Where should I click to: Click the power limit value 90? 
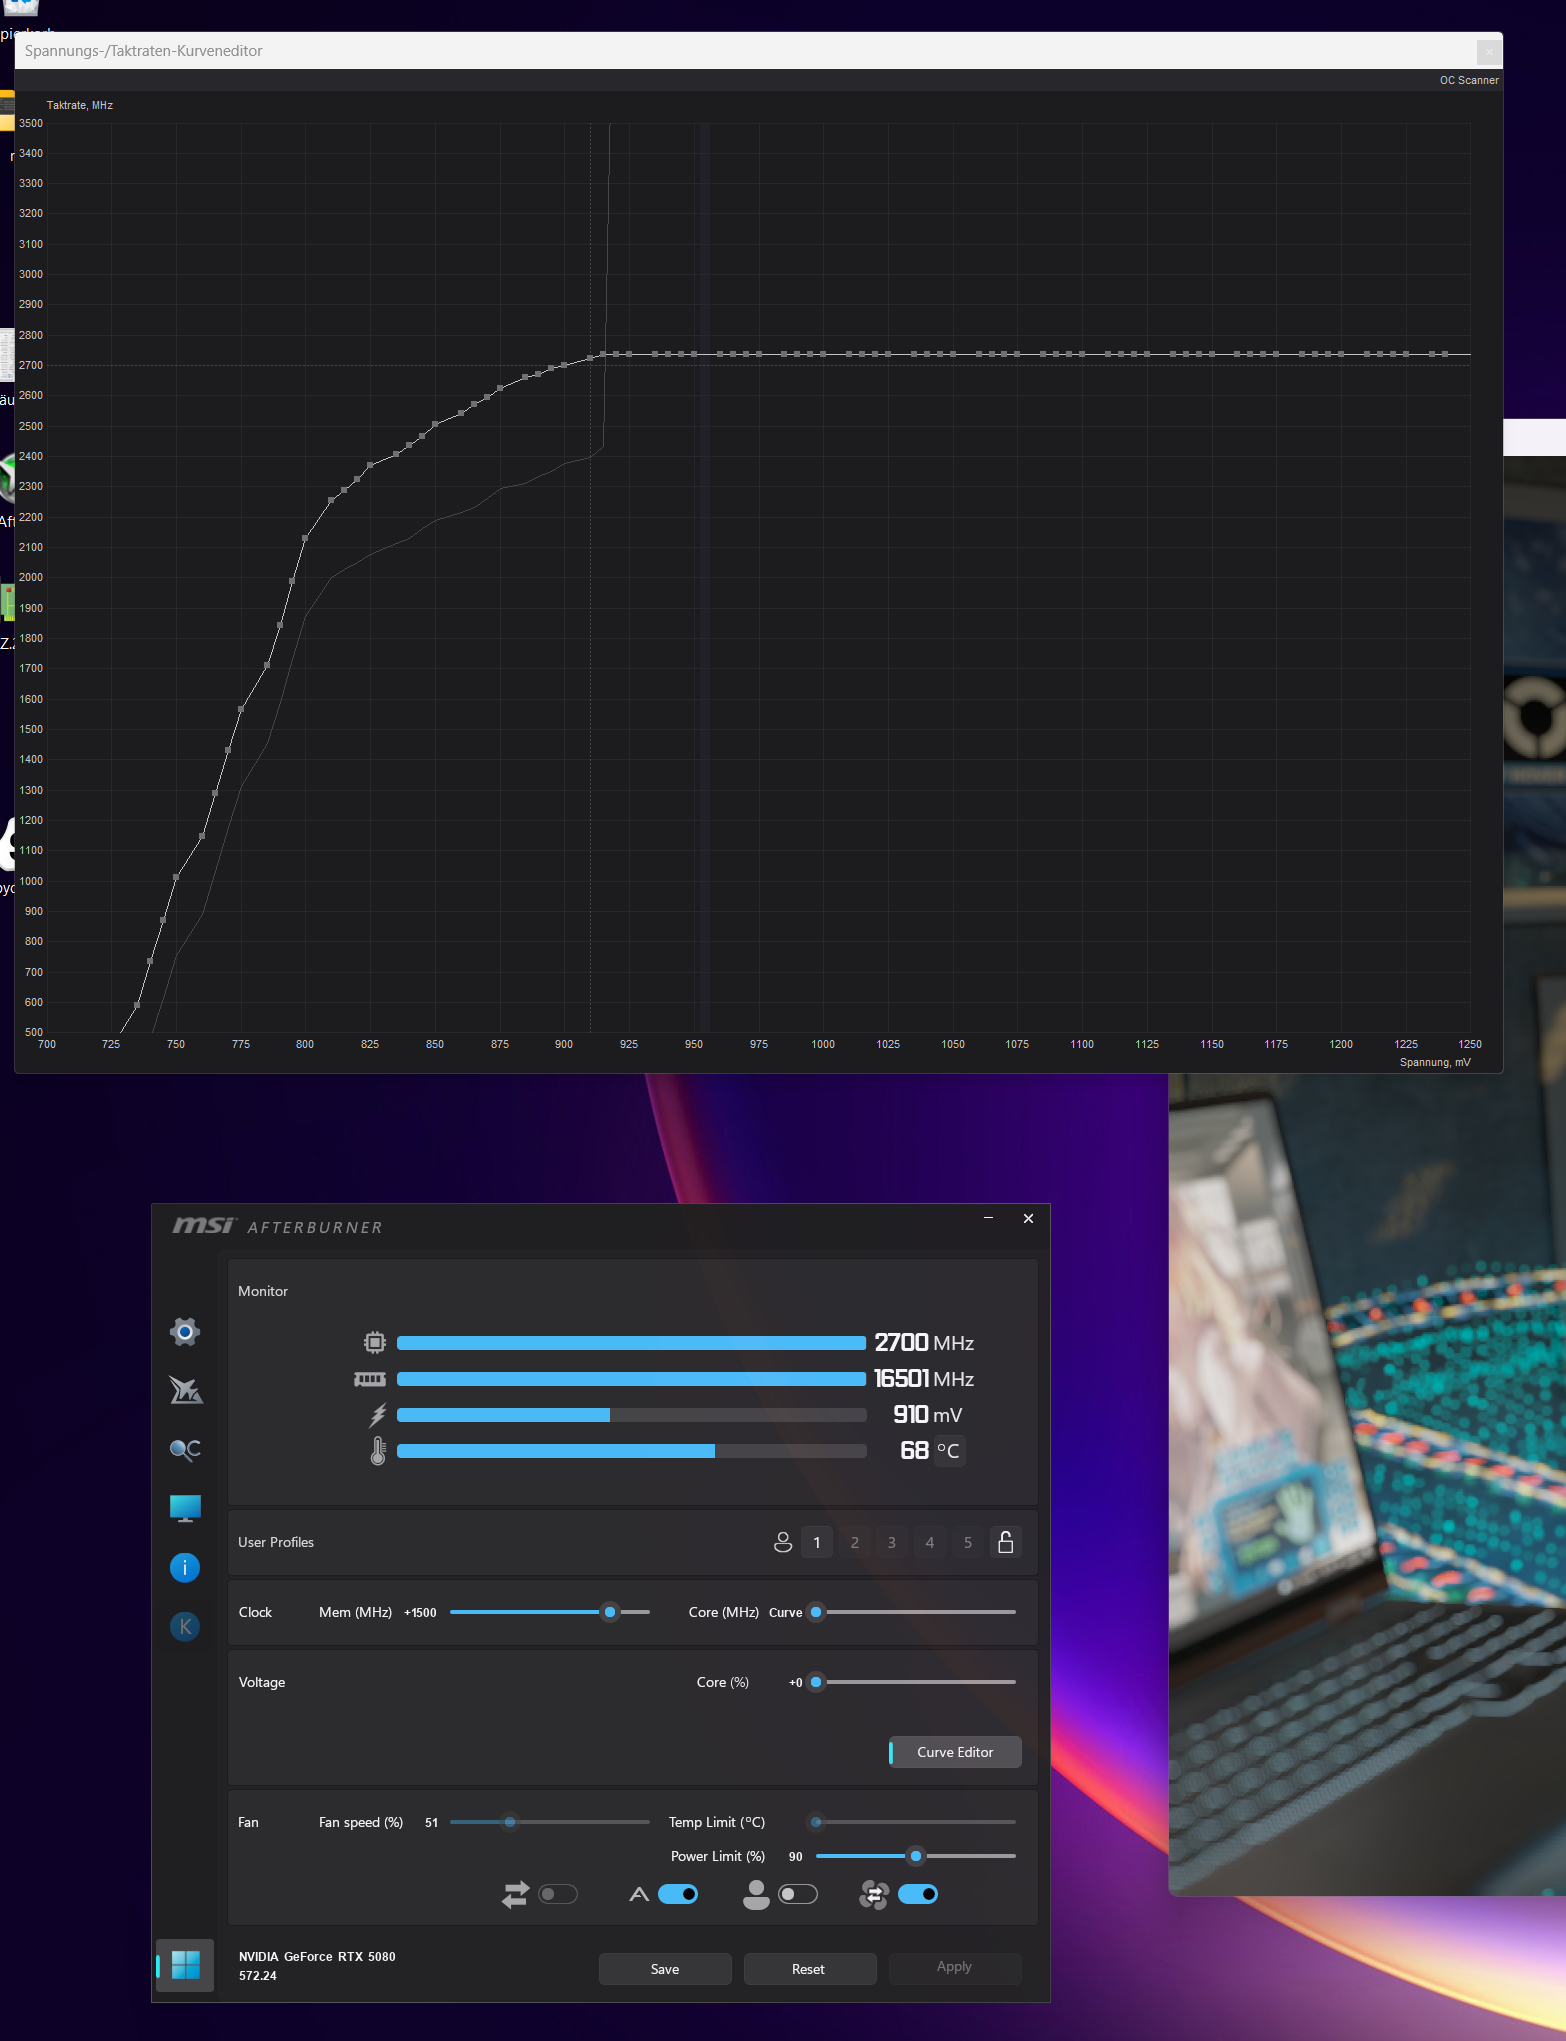pyautogui.click(x=796, y=1857)
